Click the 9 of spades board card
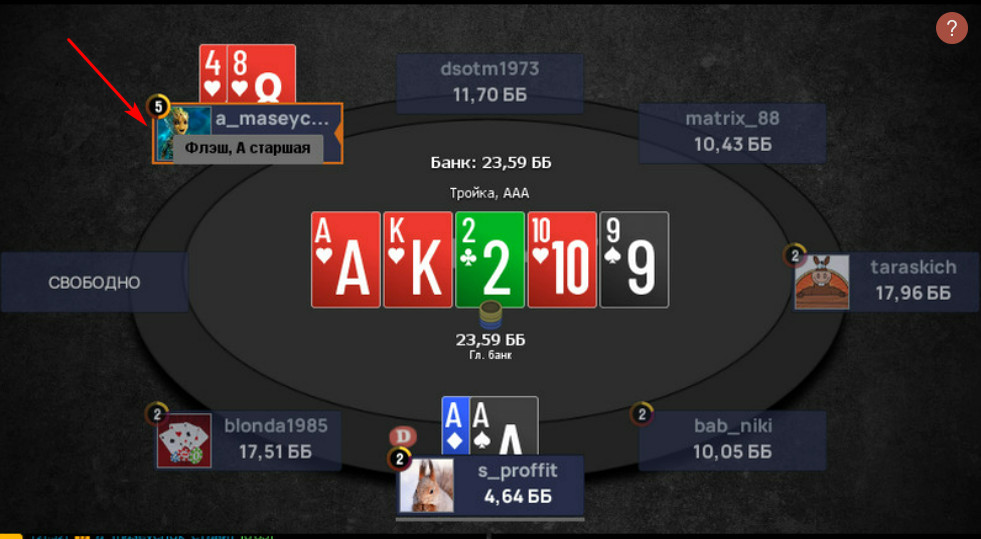The height and width of the screenshot is (539, 981). pyautogui.click(x=634, y=259)
